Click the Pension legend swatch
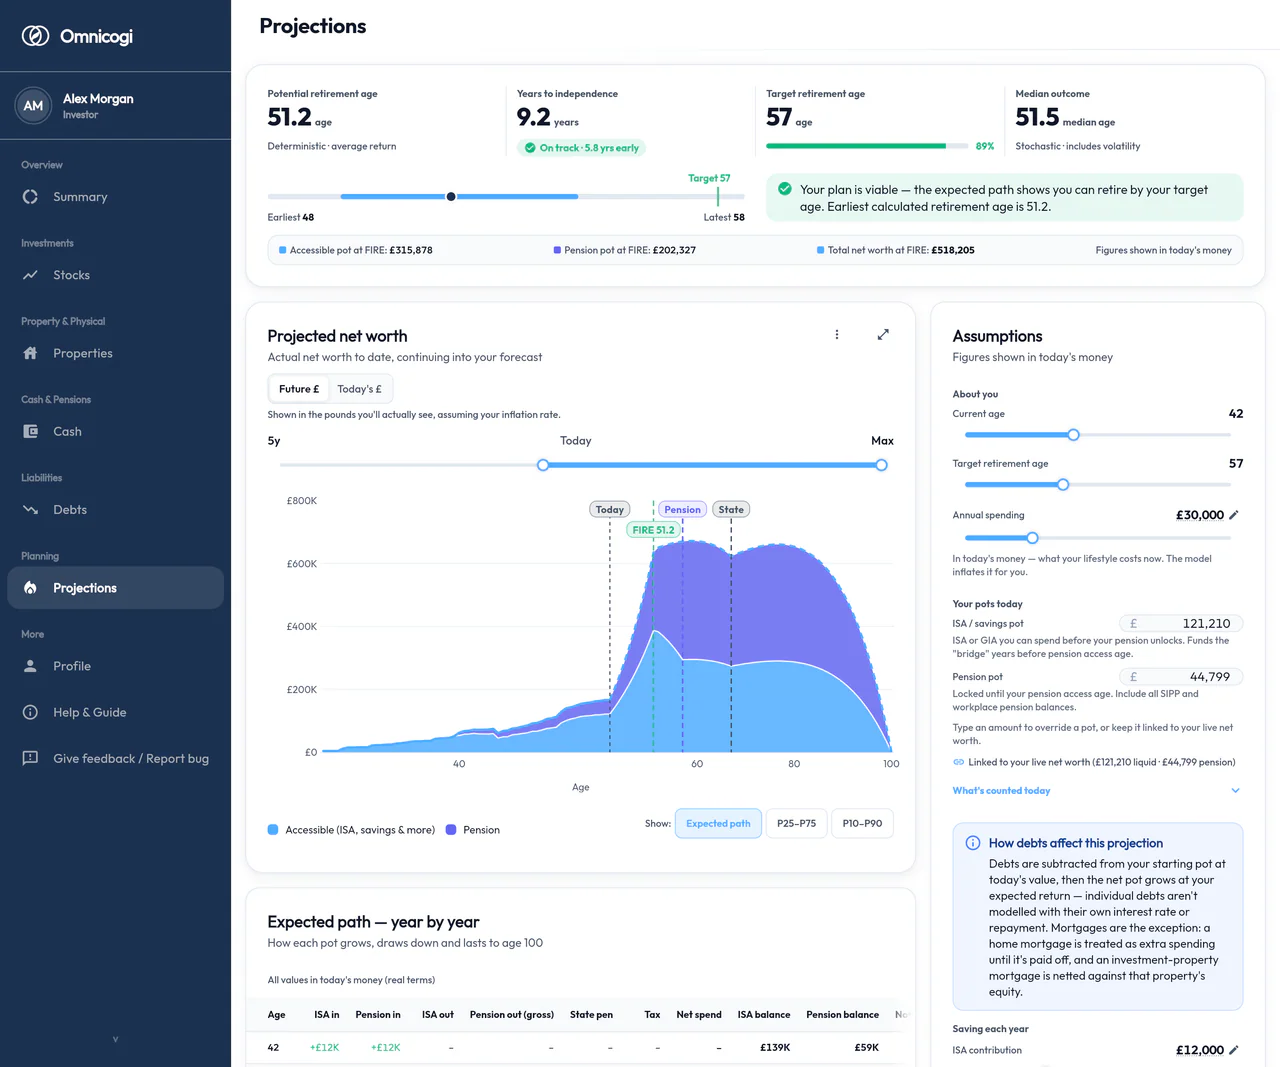The image size is (1280, 1067). tap(451, 830)
